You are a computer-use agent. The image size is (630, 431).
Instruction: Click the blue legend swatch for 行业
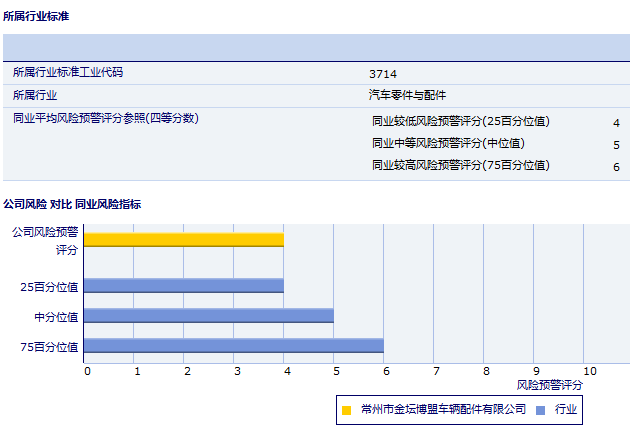pos(540,409)
